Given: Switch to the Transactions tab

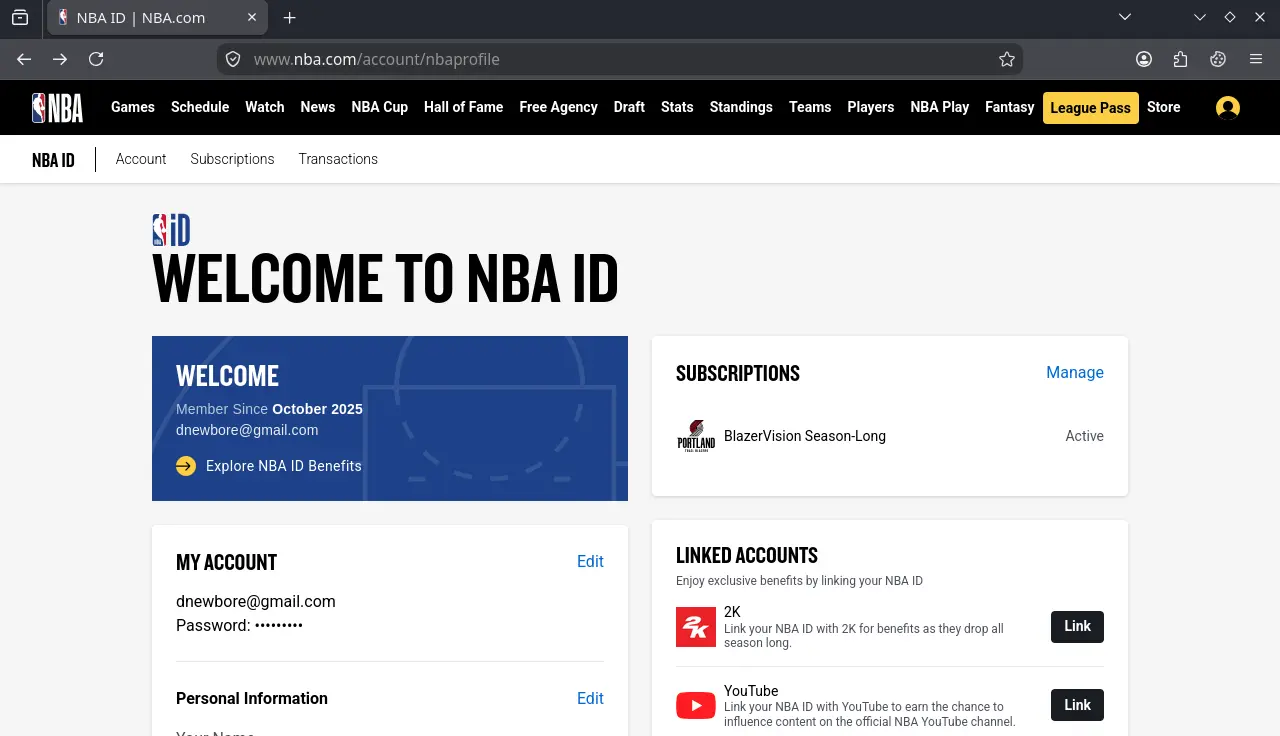Looking at the screenshot, I should [338, 159].
